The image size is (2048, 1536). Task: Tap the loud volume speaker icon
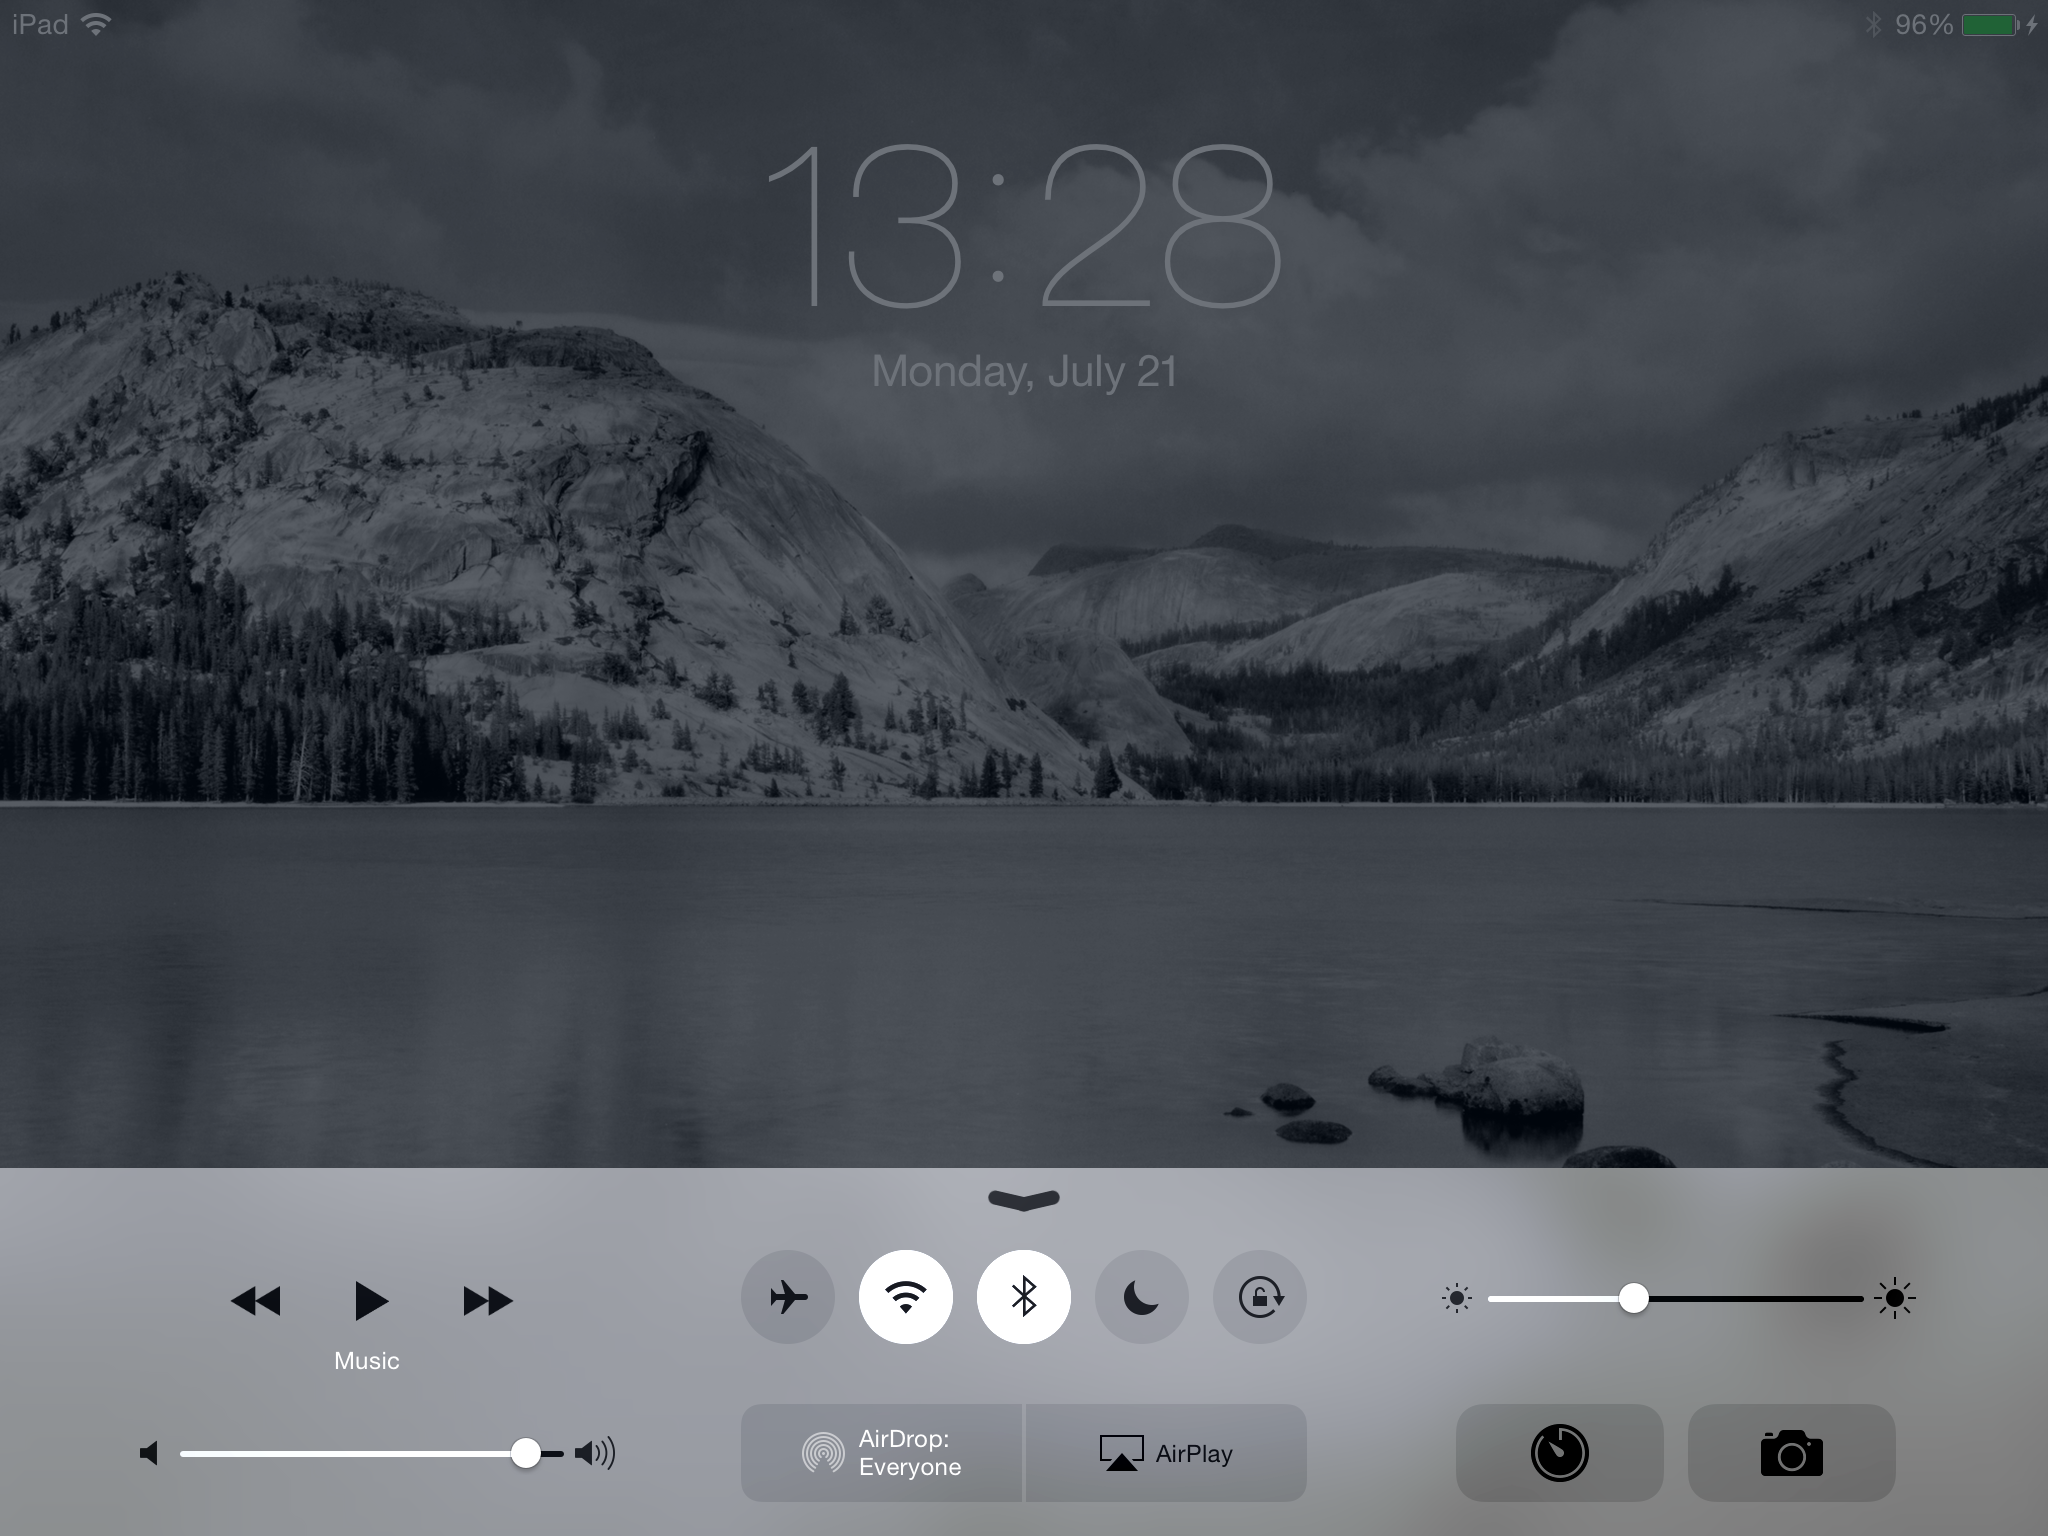click(595, 1453)
